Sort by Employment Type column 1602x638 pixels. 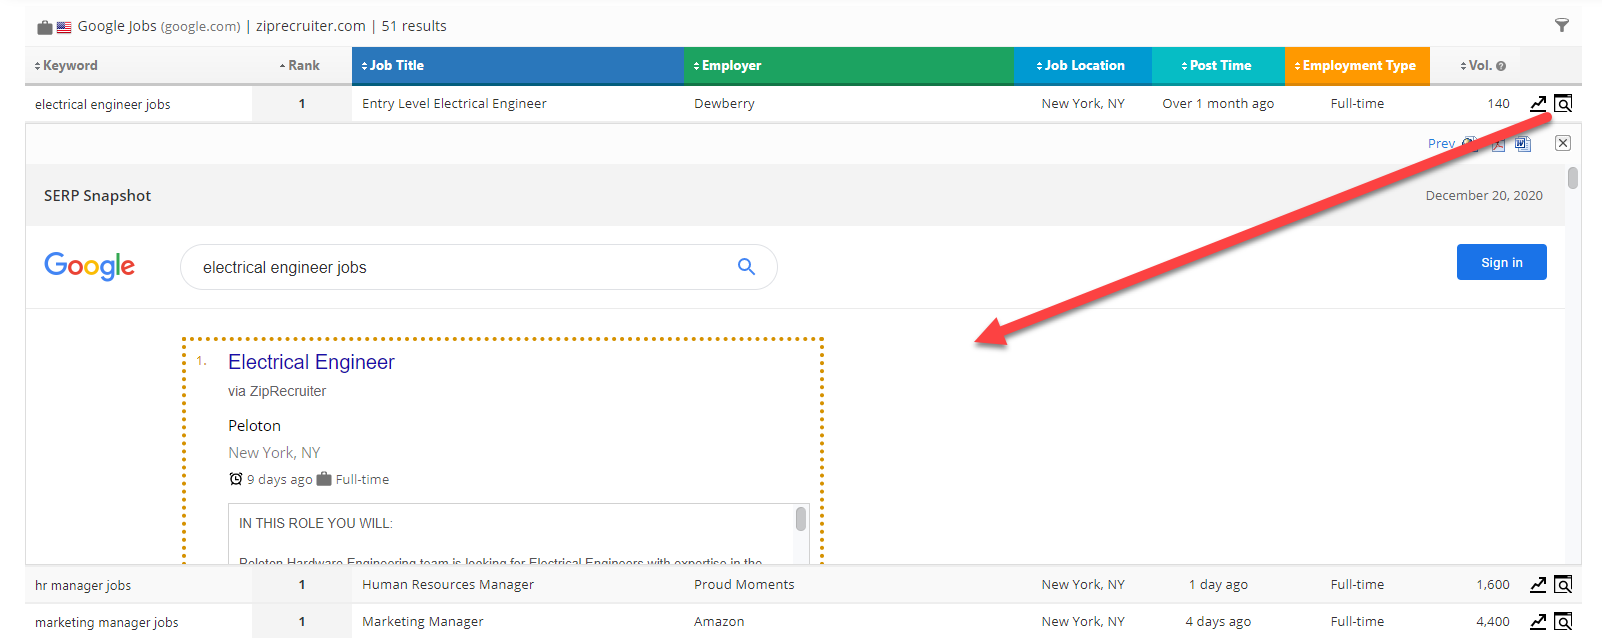[1358, 66]
